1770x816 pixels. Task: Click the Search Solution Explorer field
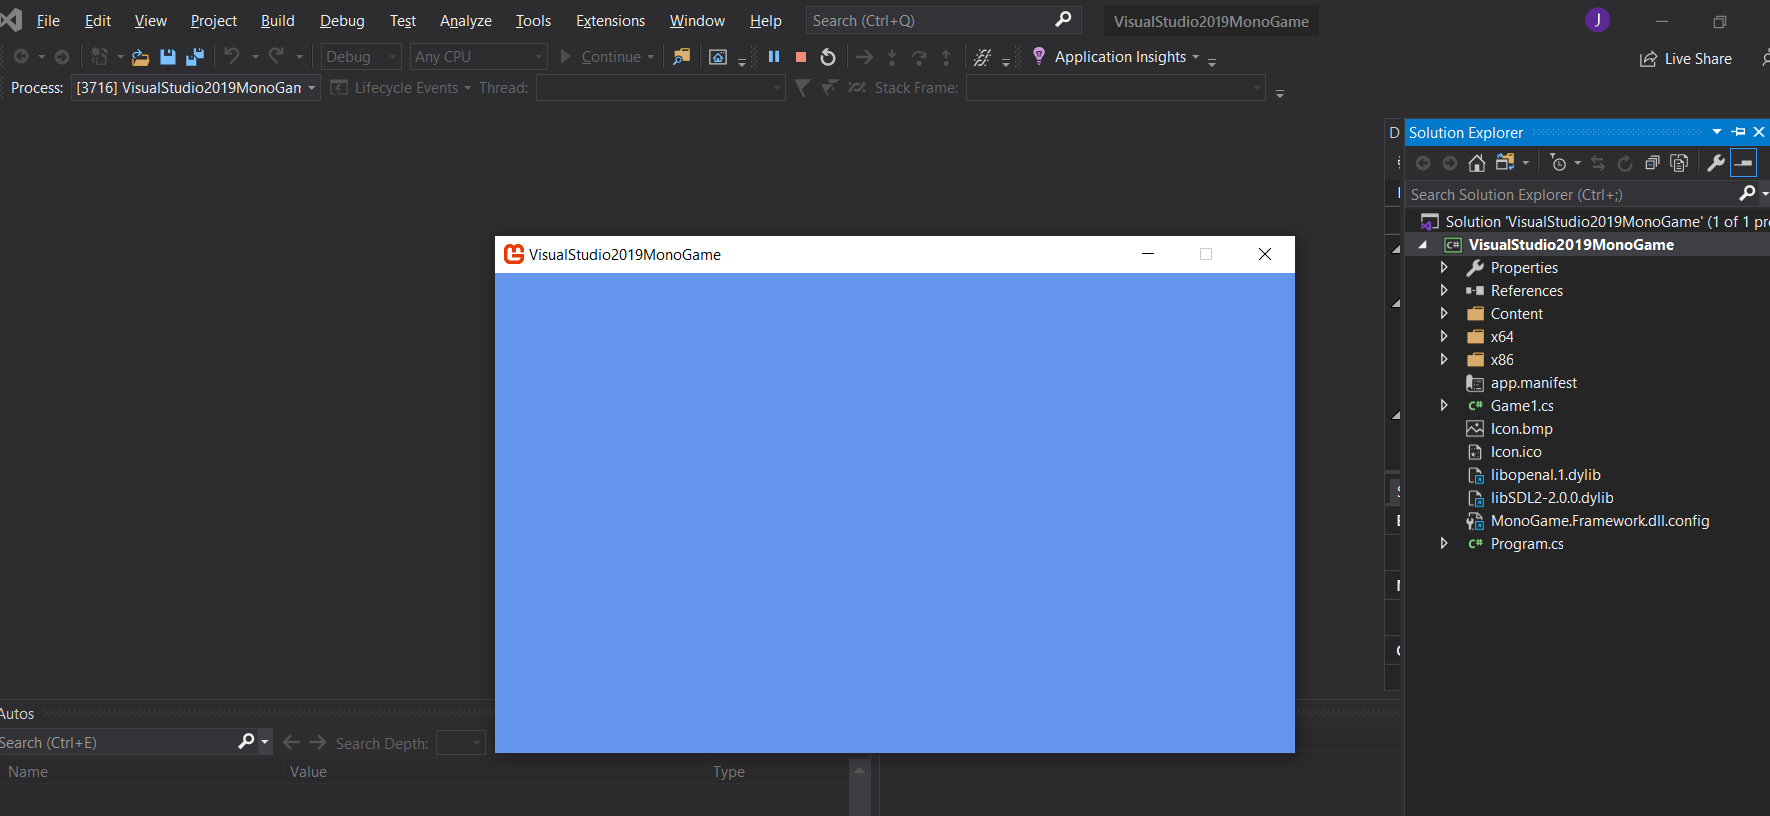[1570, 195]
